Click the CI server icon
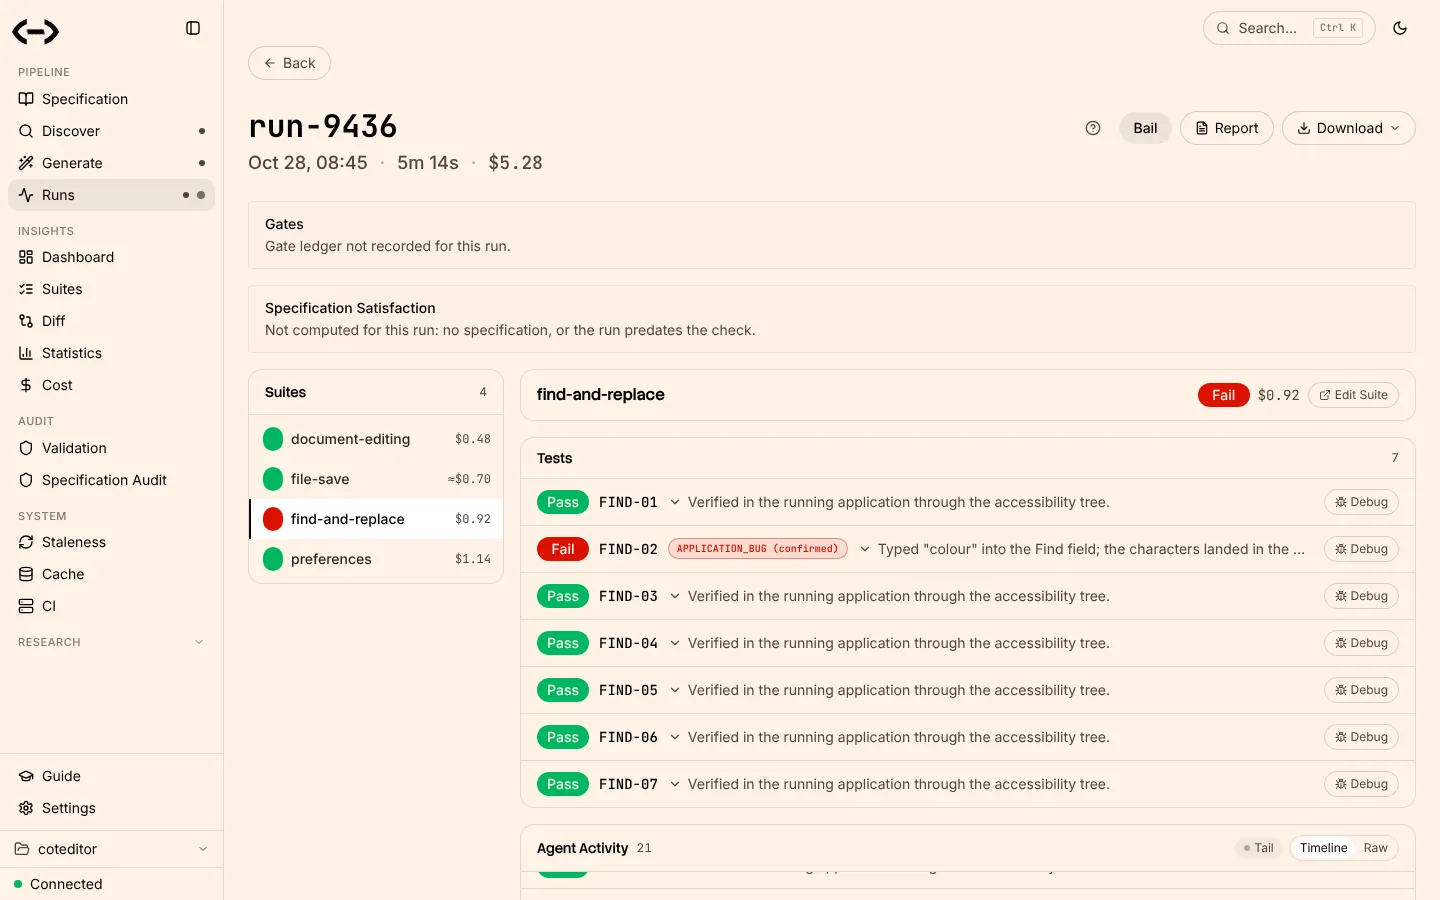The image size is (1440, 900). click(x=26, y=606)
